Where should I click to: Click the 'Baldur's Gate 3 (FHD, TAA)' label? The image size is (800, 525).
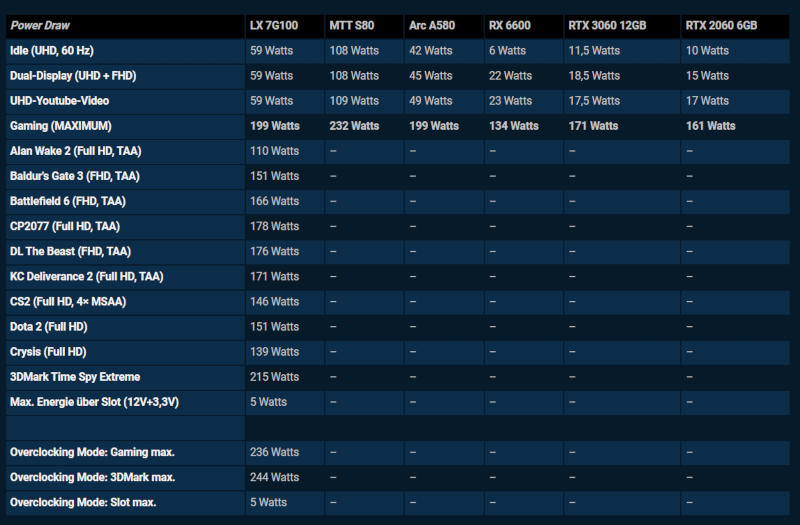click(74, 176)
